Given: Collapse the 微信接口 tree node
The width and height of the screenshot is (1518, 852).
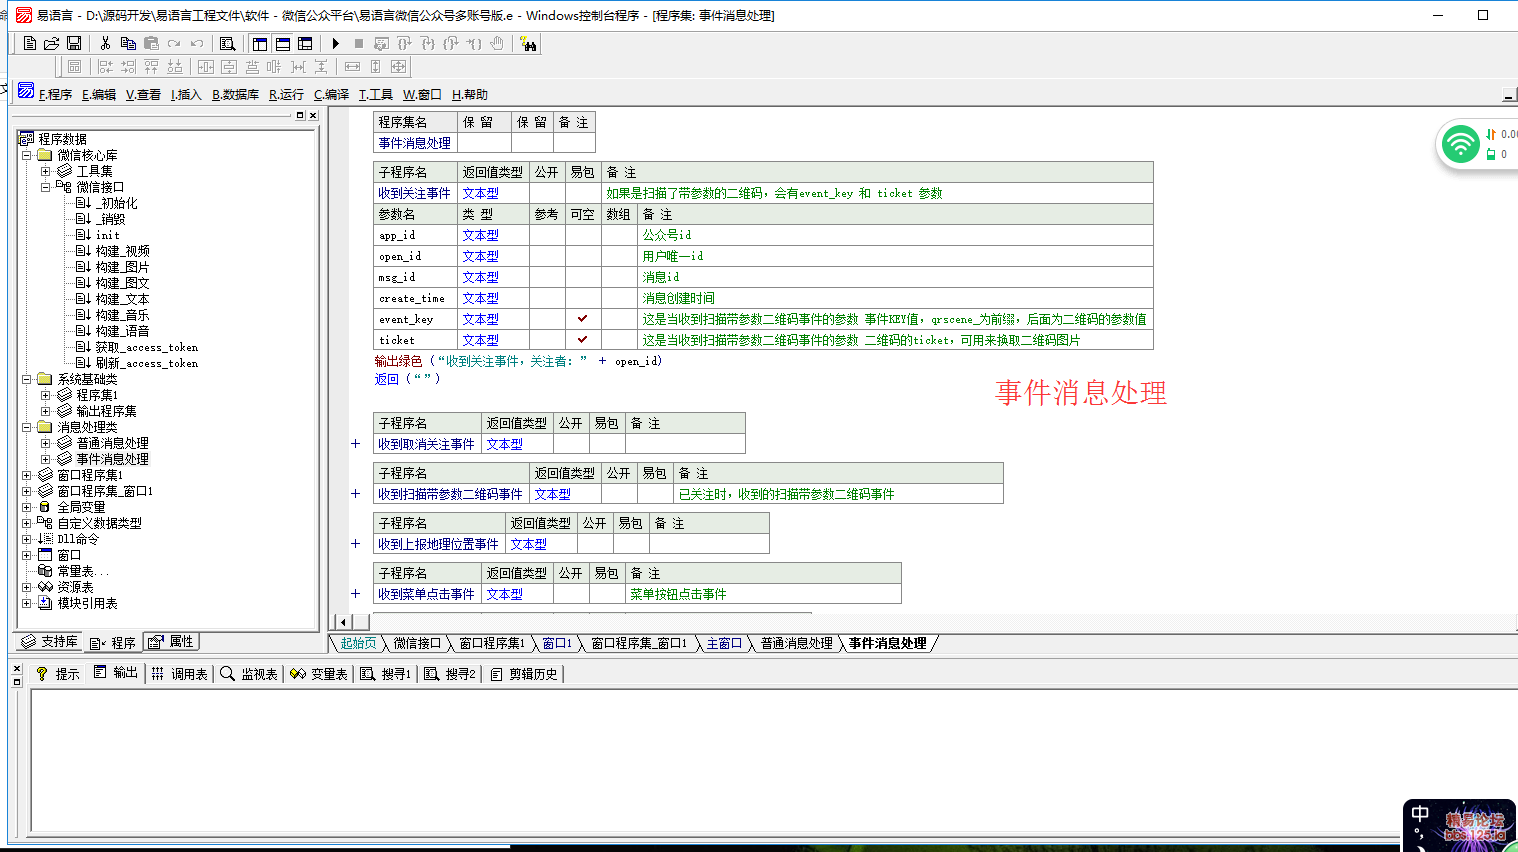Looking at the screenshot, I should [45, 187].
